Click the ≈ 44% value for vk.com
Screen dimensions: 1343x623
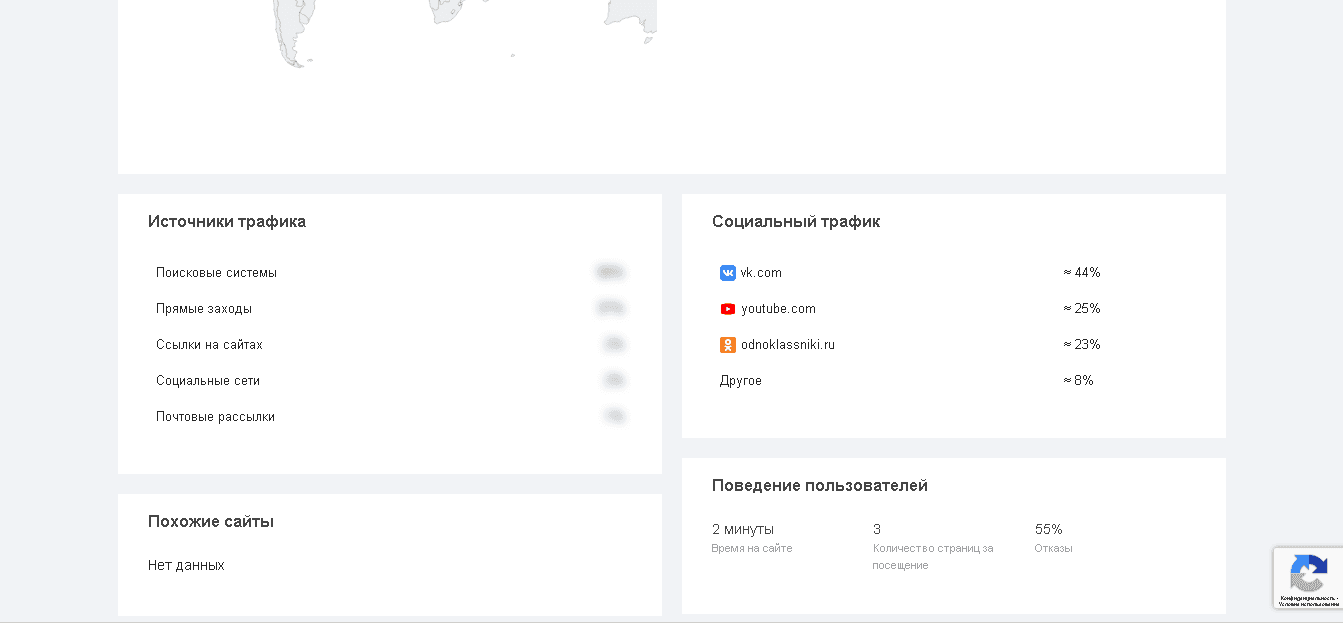1081,273
